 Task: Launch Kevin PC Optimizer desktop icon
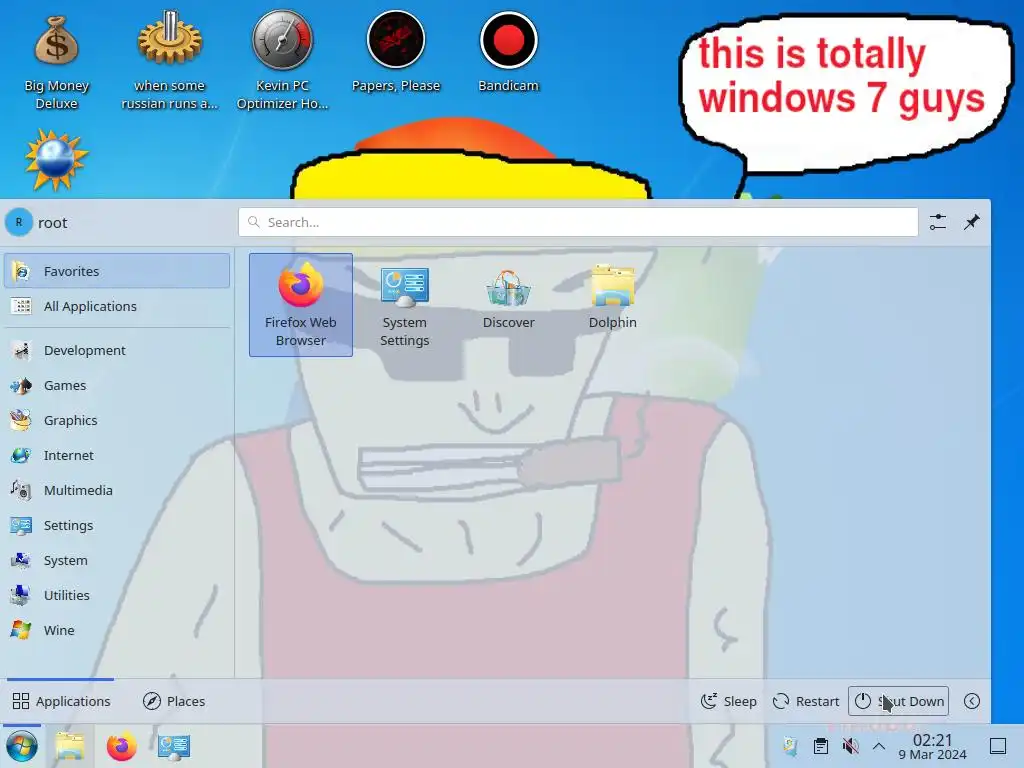pos(282,61)
